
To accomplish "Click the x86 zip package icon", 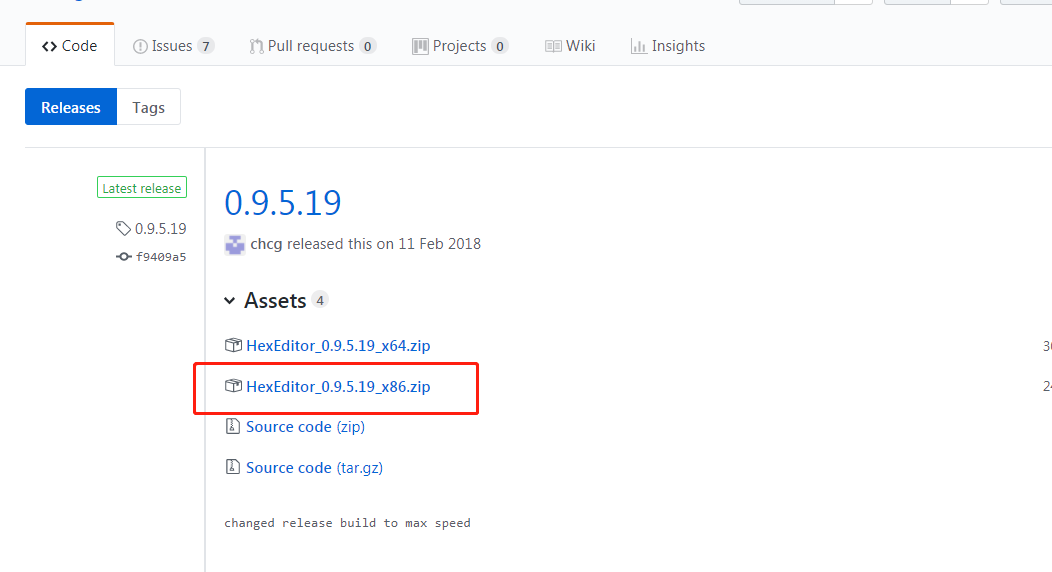I will click(233, 386).
